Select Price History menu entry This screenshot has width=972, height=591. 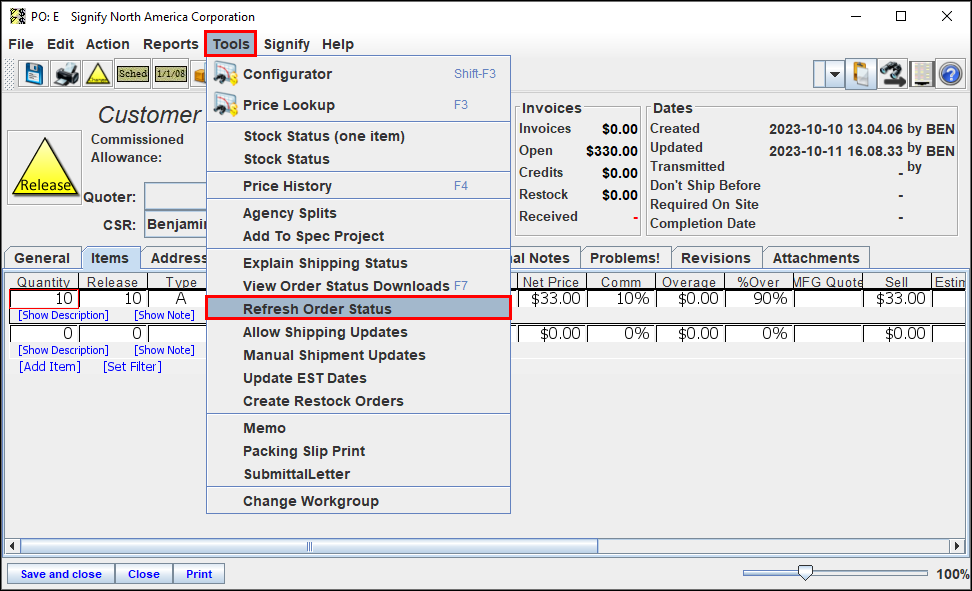[x=358, y=186]
